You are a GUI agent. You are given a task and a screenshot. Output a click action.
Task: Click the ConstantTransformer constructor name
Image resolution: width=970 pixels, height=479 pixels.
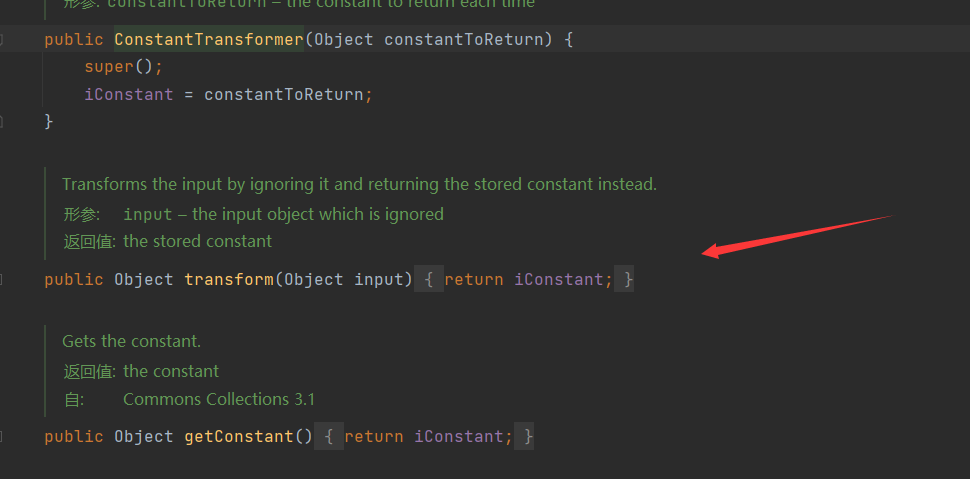pyautogui.click(x=208, y=40)
